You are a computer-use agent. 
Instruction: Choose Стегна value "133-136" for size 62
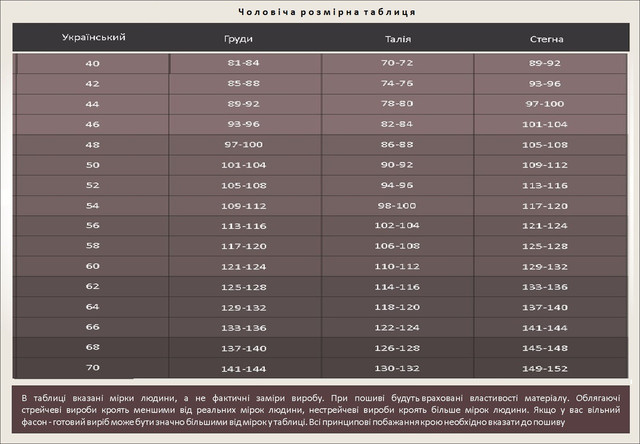point(545,287)
